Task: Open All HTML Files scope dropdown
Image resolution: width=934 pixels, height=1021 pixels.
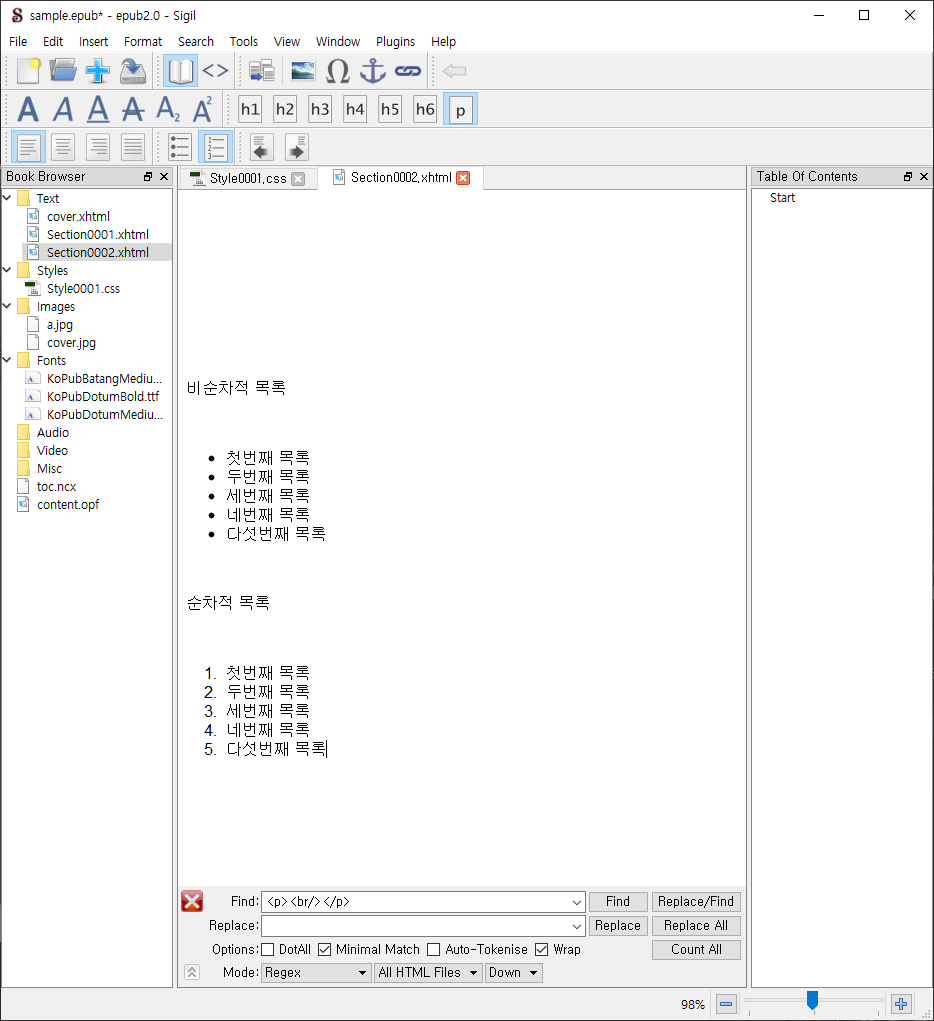Action: (428, 973)
